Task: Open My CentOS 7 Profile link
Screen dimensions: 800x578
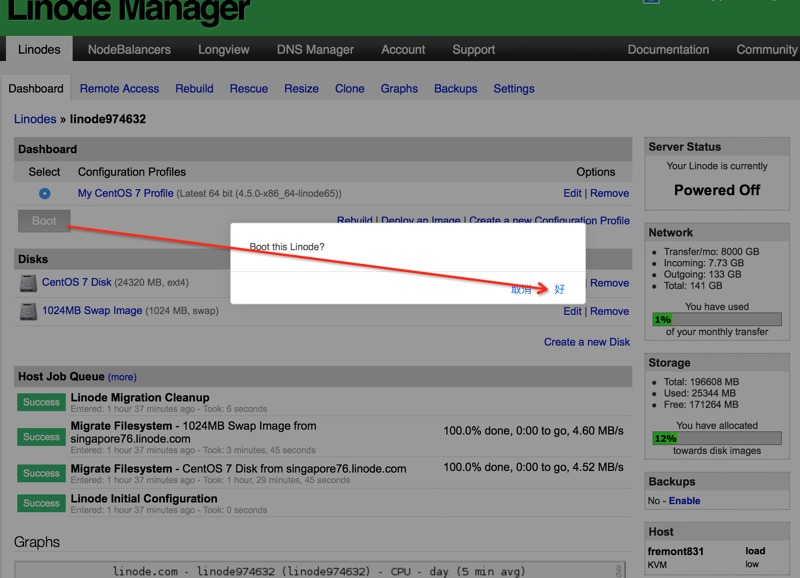Action: [x=126, y=193]
